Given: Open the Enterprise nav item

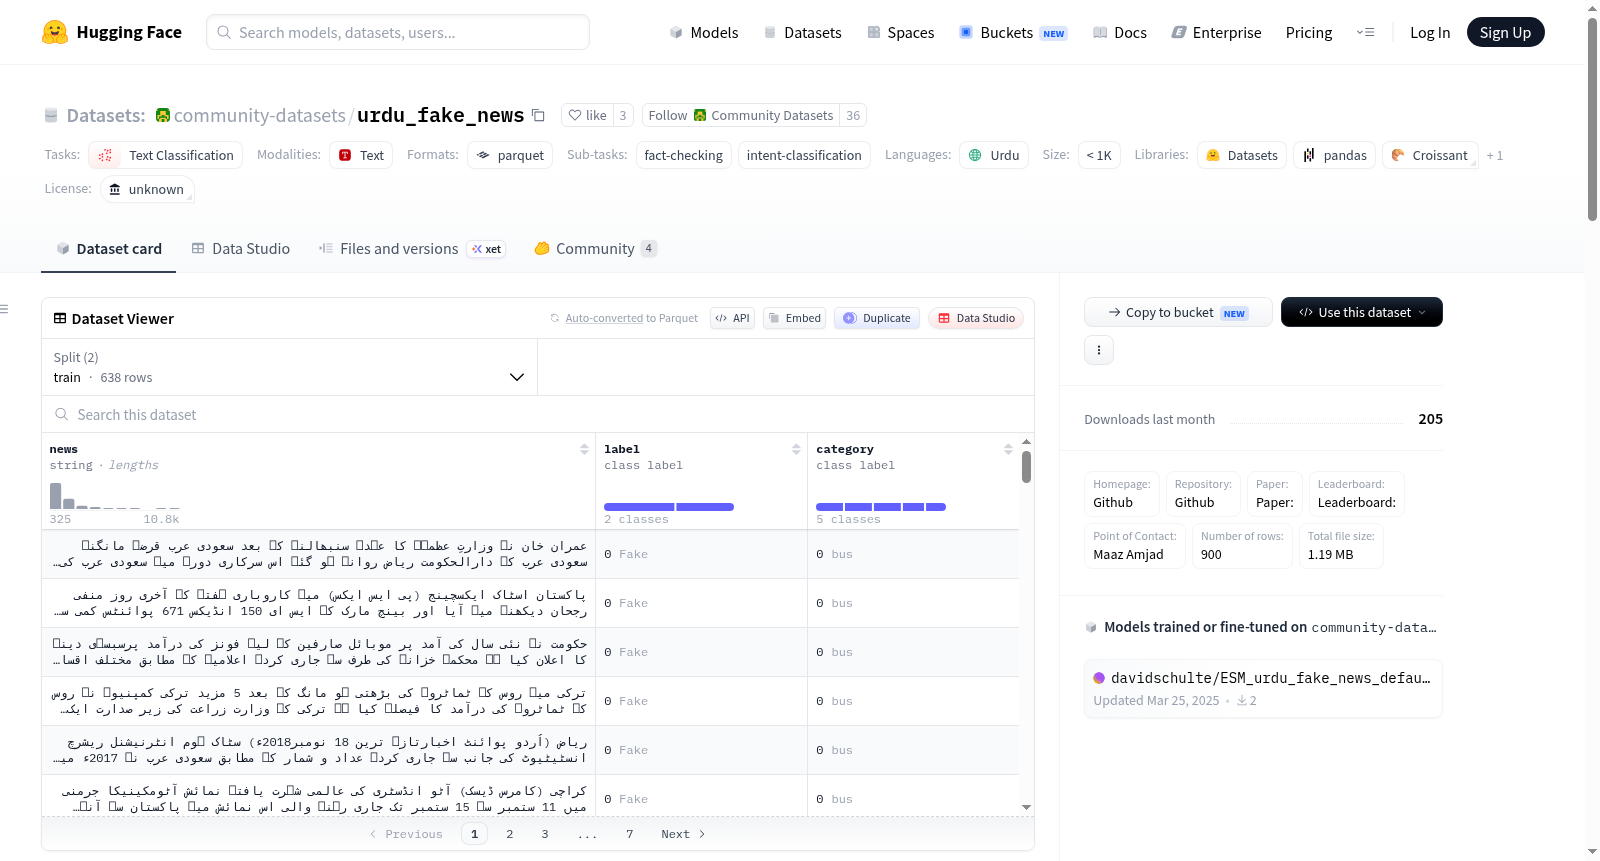Looking at the screenshot, I should tap(1216, 32).
